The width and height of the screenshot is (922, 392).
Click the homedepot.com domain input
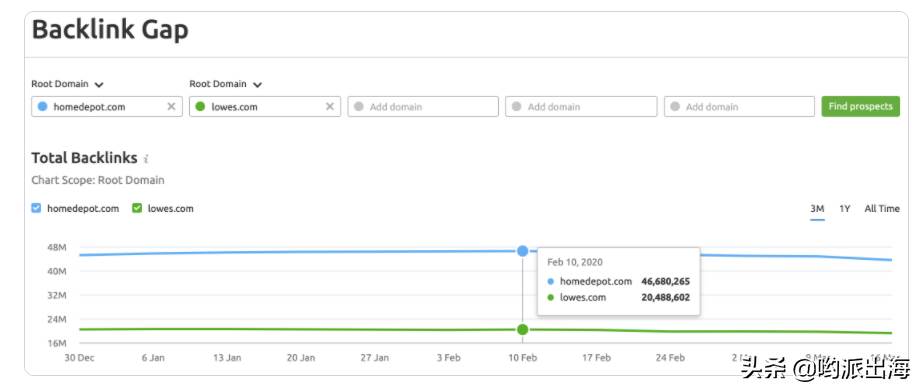(107, 106)
